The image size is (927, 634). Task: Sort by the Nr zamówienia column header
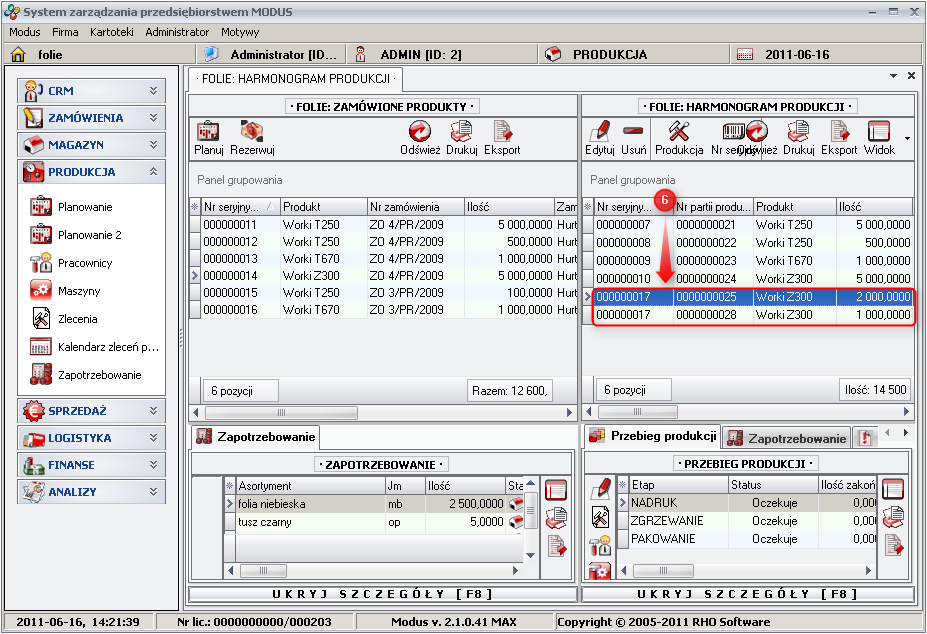coord(414,207)
